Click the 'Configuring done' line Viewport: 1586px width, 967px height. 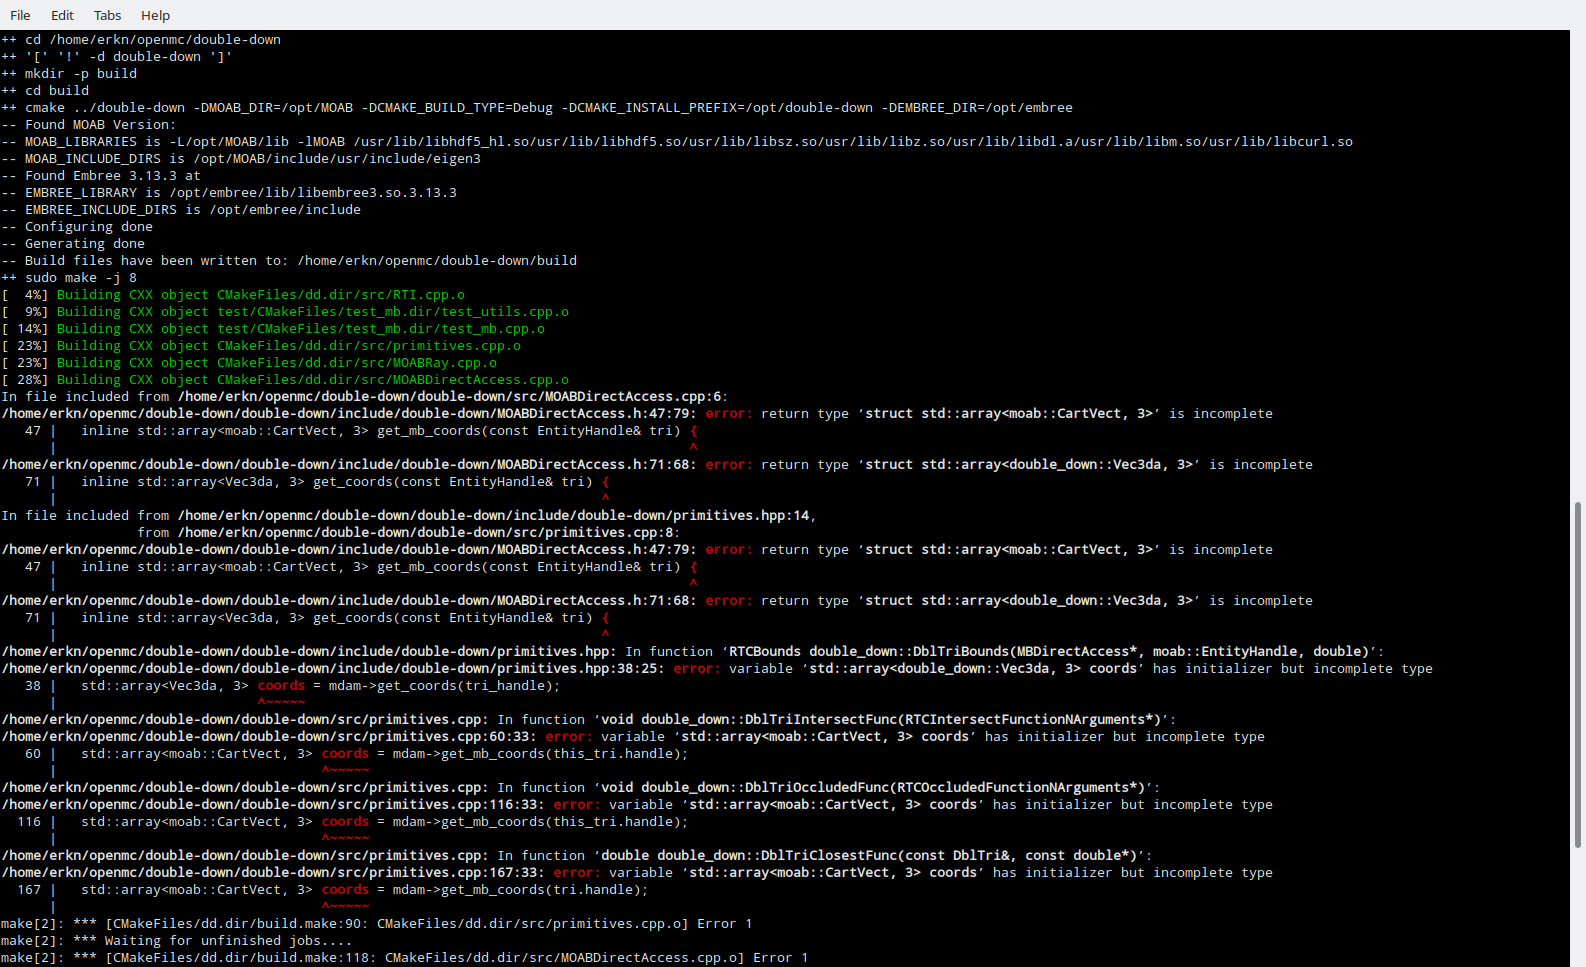pyautogui.click(x=77, y=227)
